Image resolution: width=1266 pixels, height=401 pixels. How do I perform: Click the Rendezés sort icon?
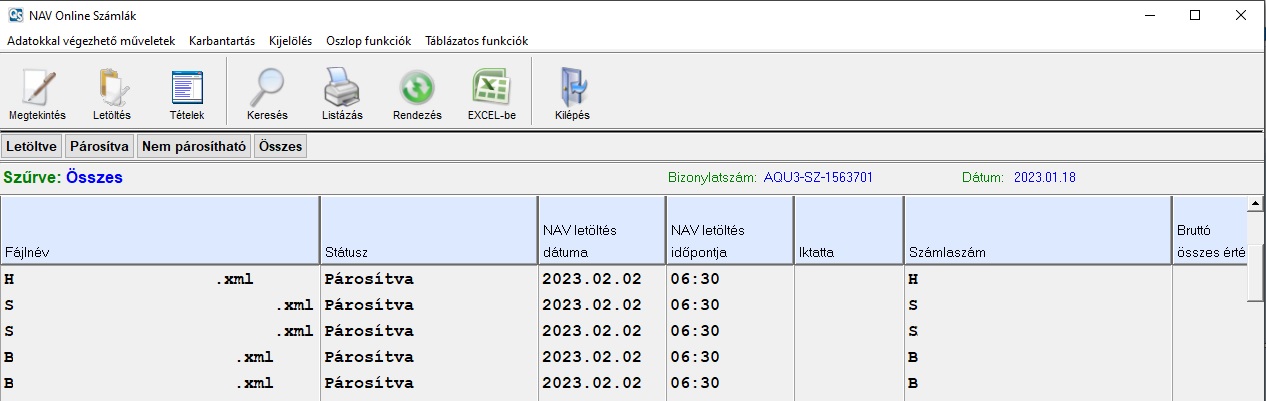417,90
